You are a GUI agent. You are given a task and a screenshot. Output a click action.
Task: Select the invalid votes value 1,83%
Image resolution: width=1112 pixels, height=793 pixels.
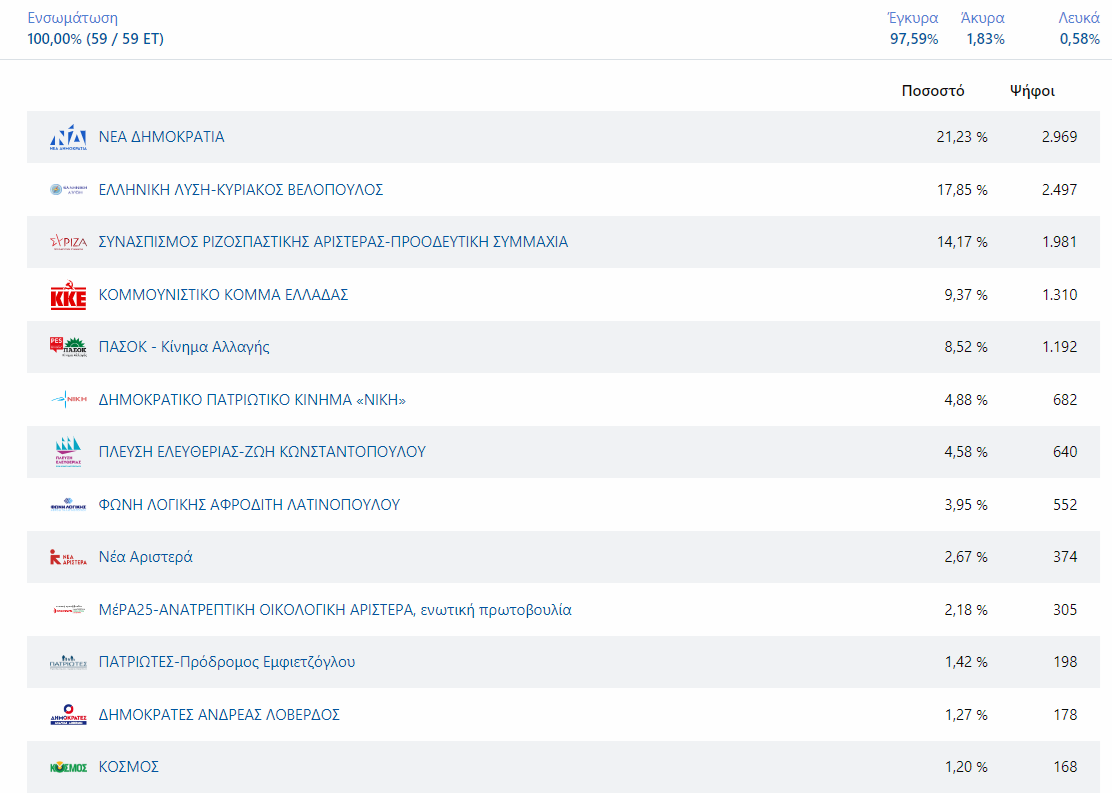click(986, 39)
